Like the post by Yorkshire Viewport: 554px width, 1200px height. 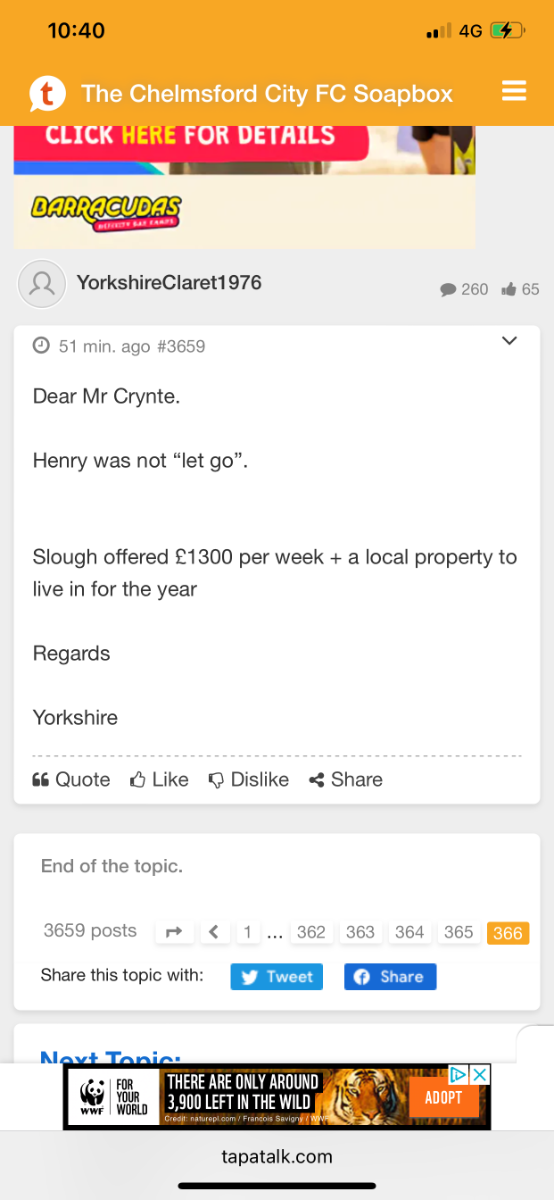159,780
